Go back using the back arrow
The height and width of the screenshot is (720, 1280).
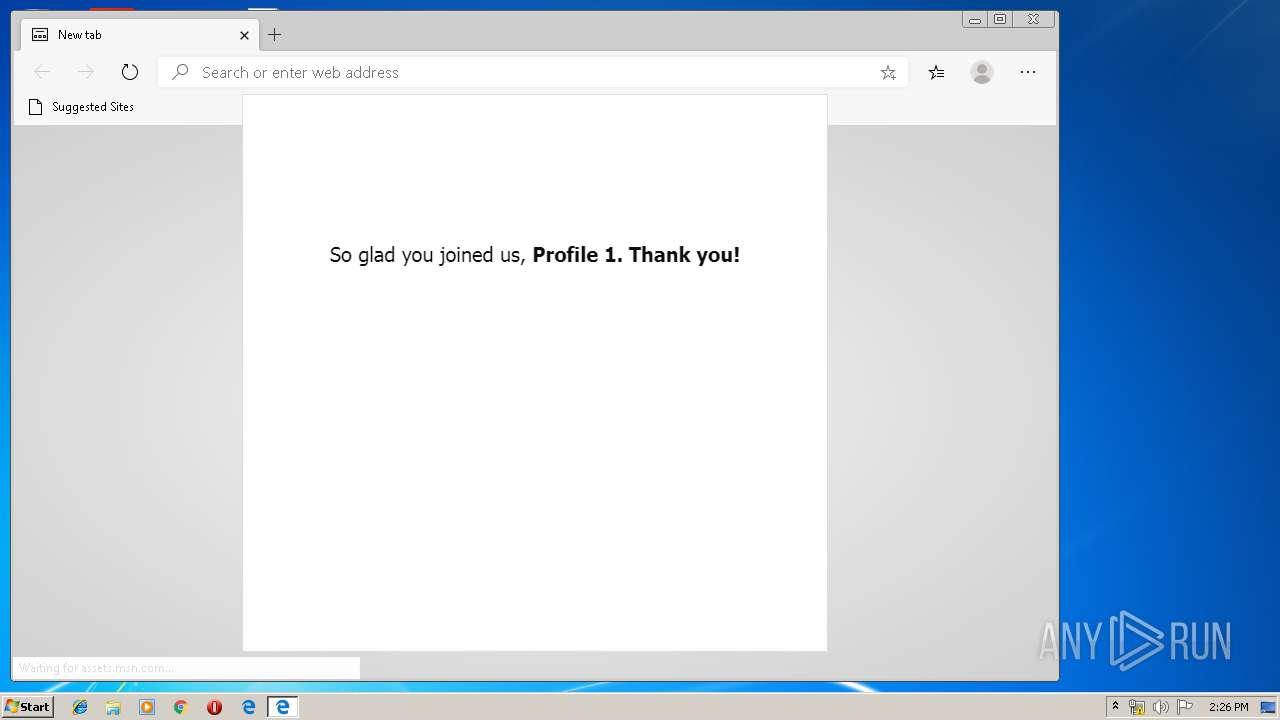pos(42,72)
